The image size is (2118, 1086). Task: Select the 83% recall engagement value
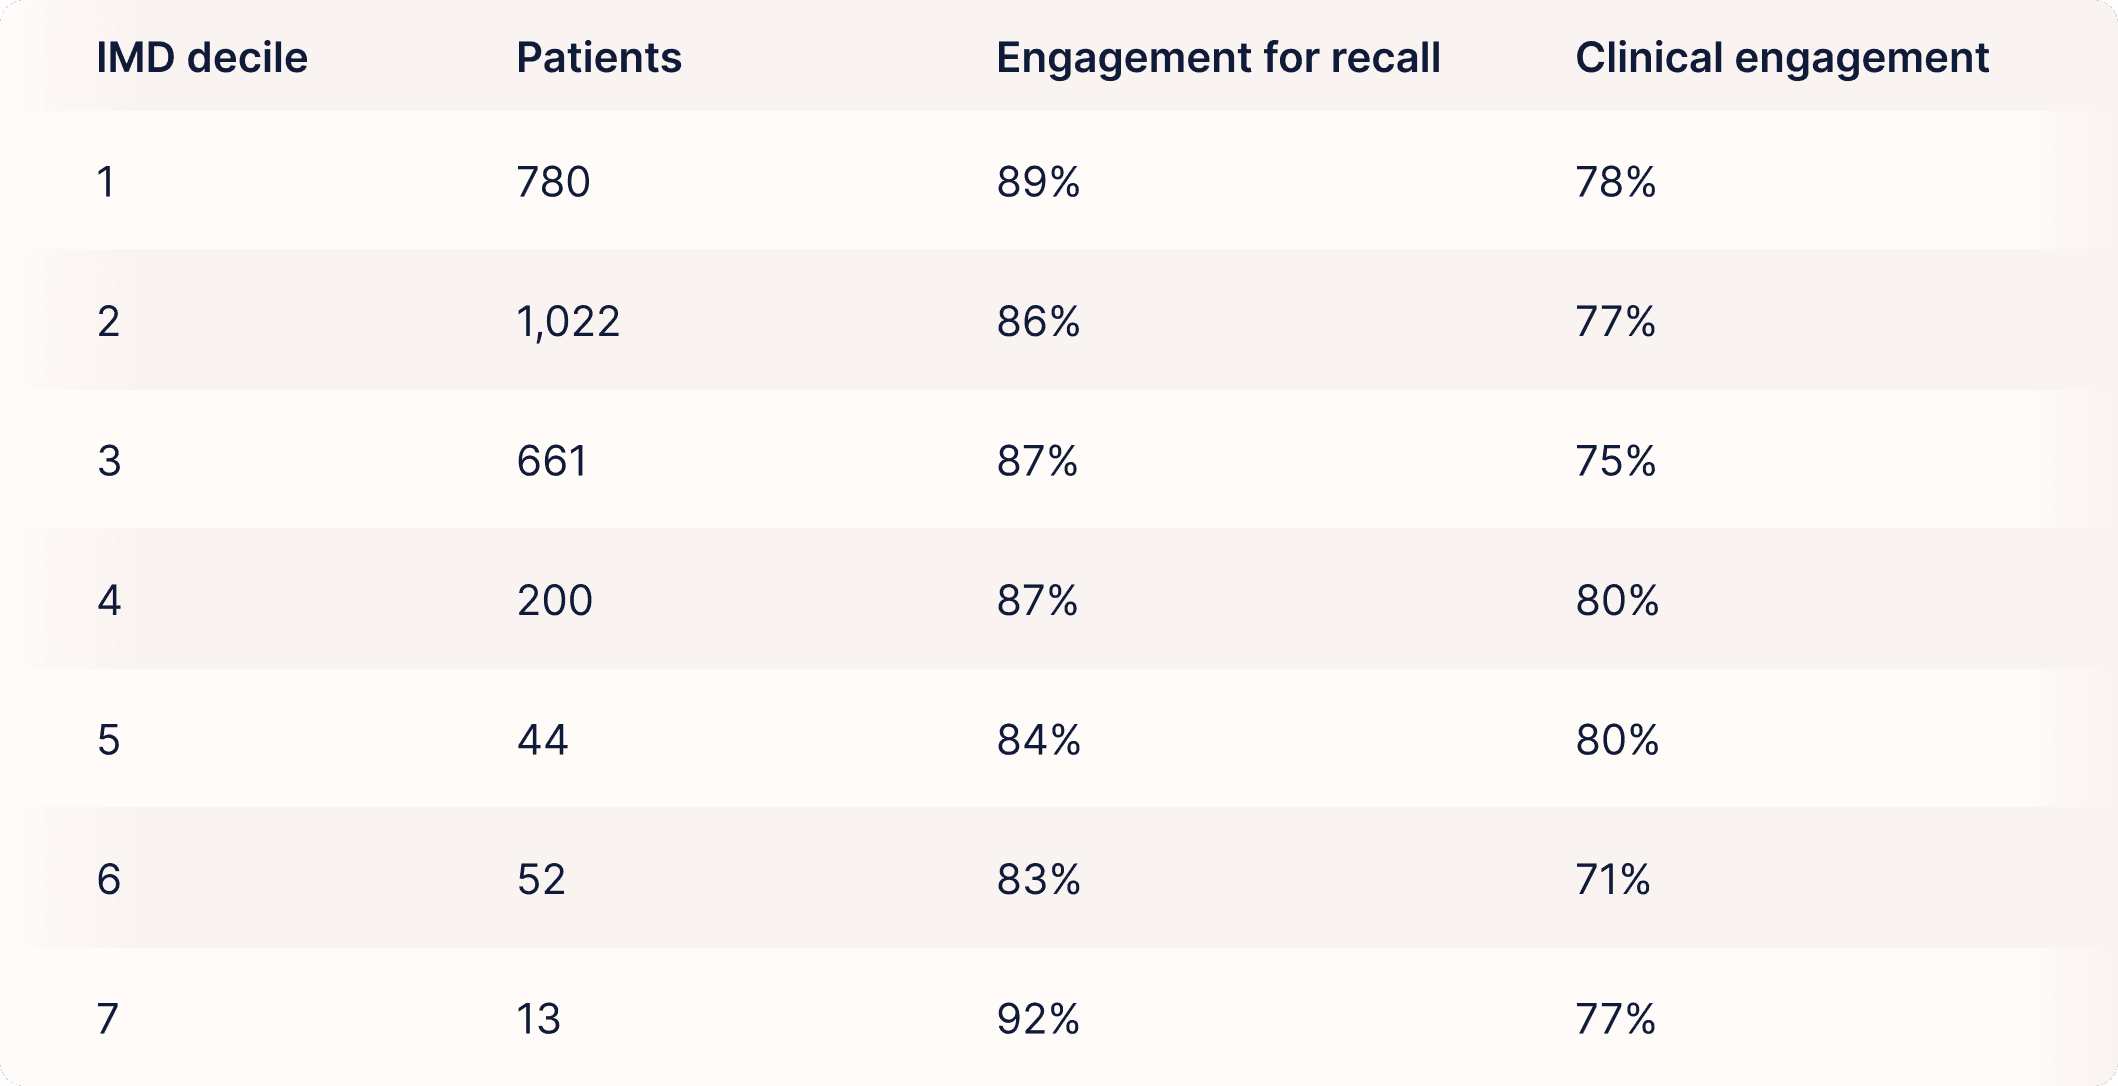(1038, 880)
